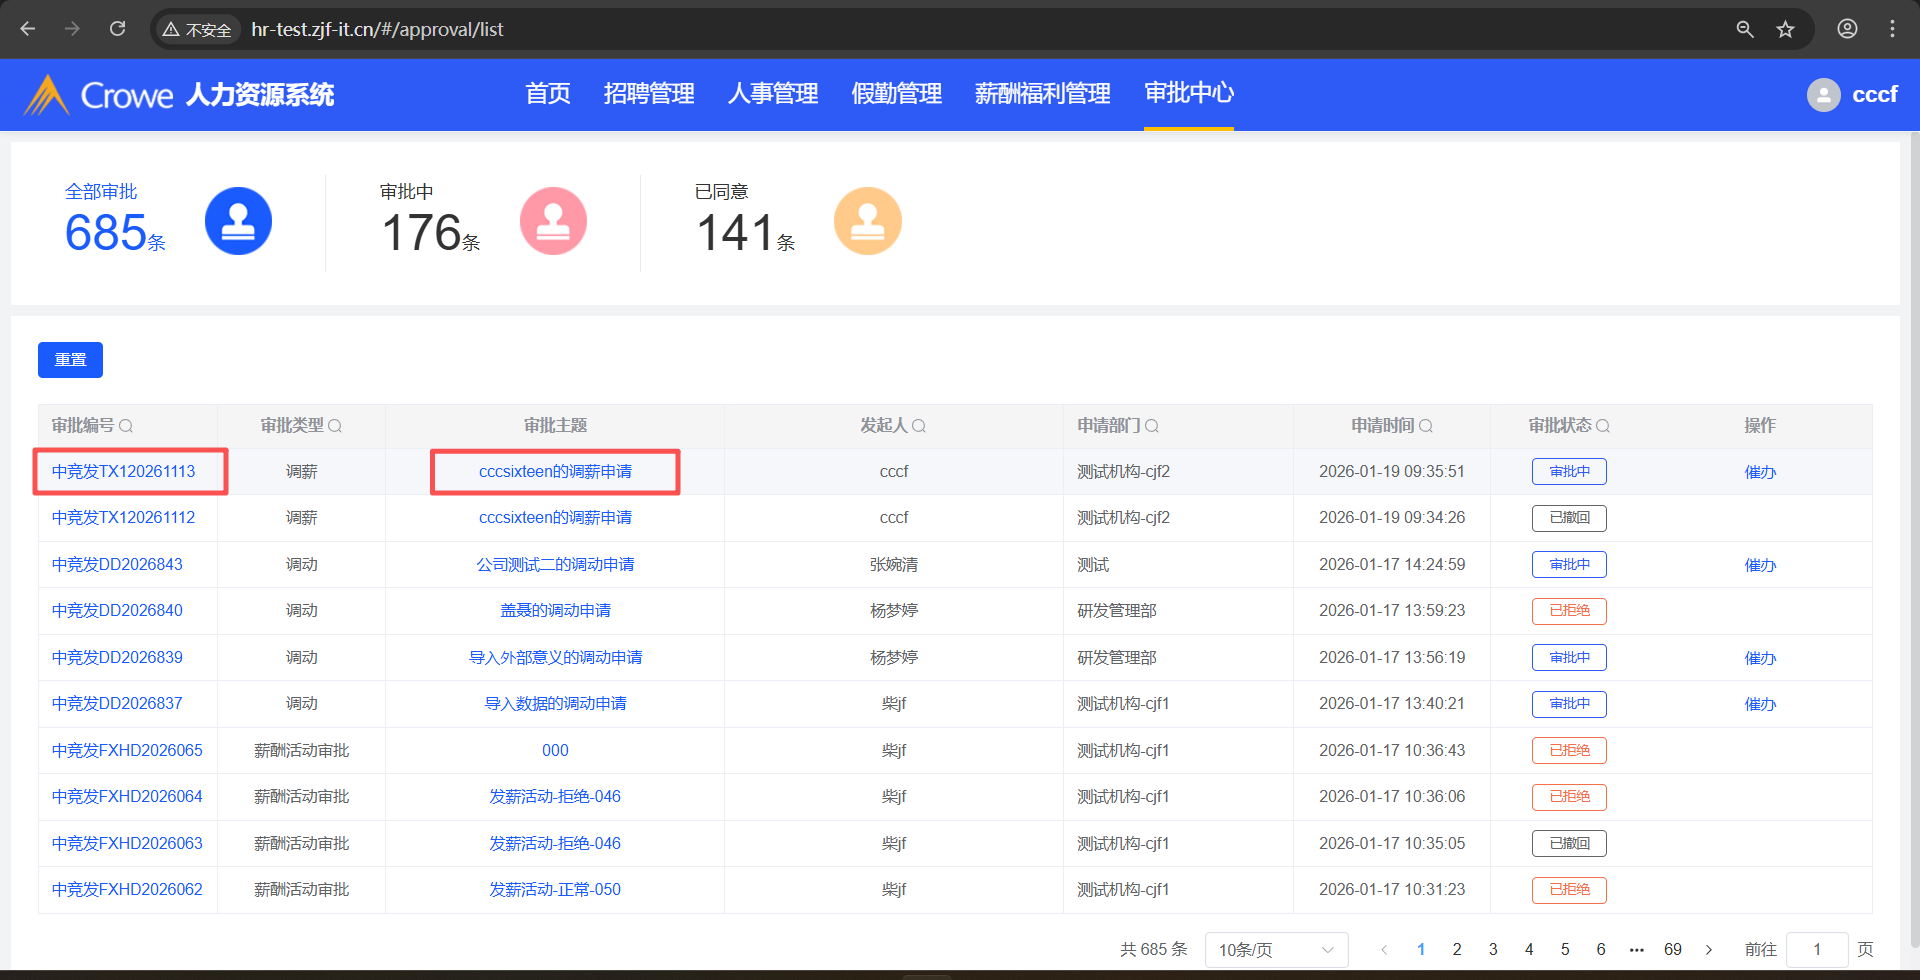Click the pink 审批中 stamp icon

(x=553, y=221)
